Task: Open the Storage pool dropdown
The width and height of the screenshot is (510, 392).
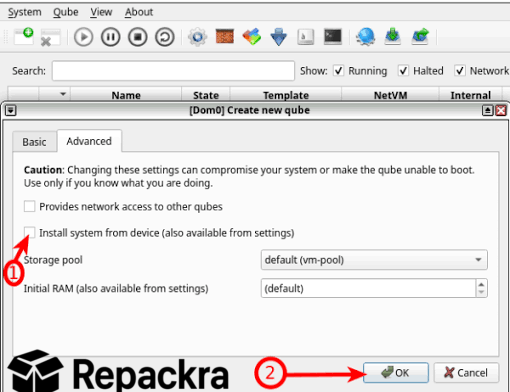Action: [374, 260]
